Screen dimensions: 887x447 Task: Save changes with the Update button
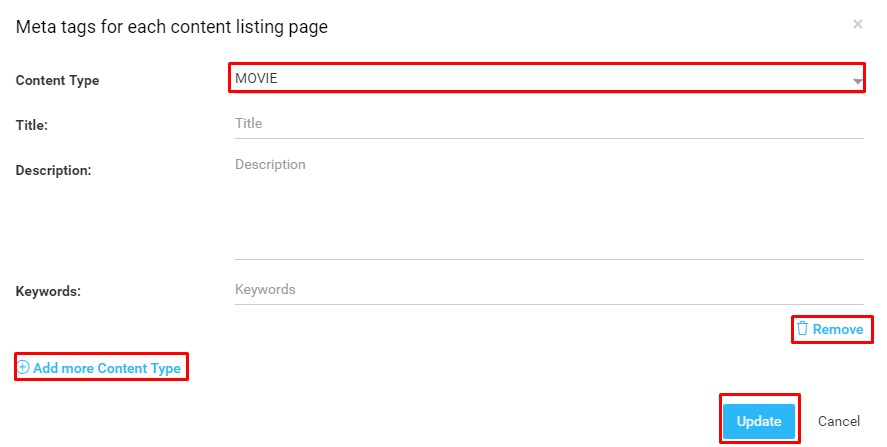(759, 421)
